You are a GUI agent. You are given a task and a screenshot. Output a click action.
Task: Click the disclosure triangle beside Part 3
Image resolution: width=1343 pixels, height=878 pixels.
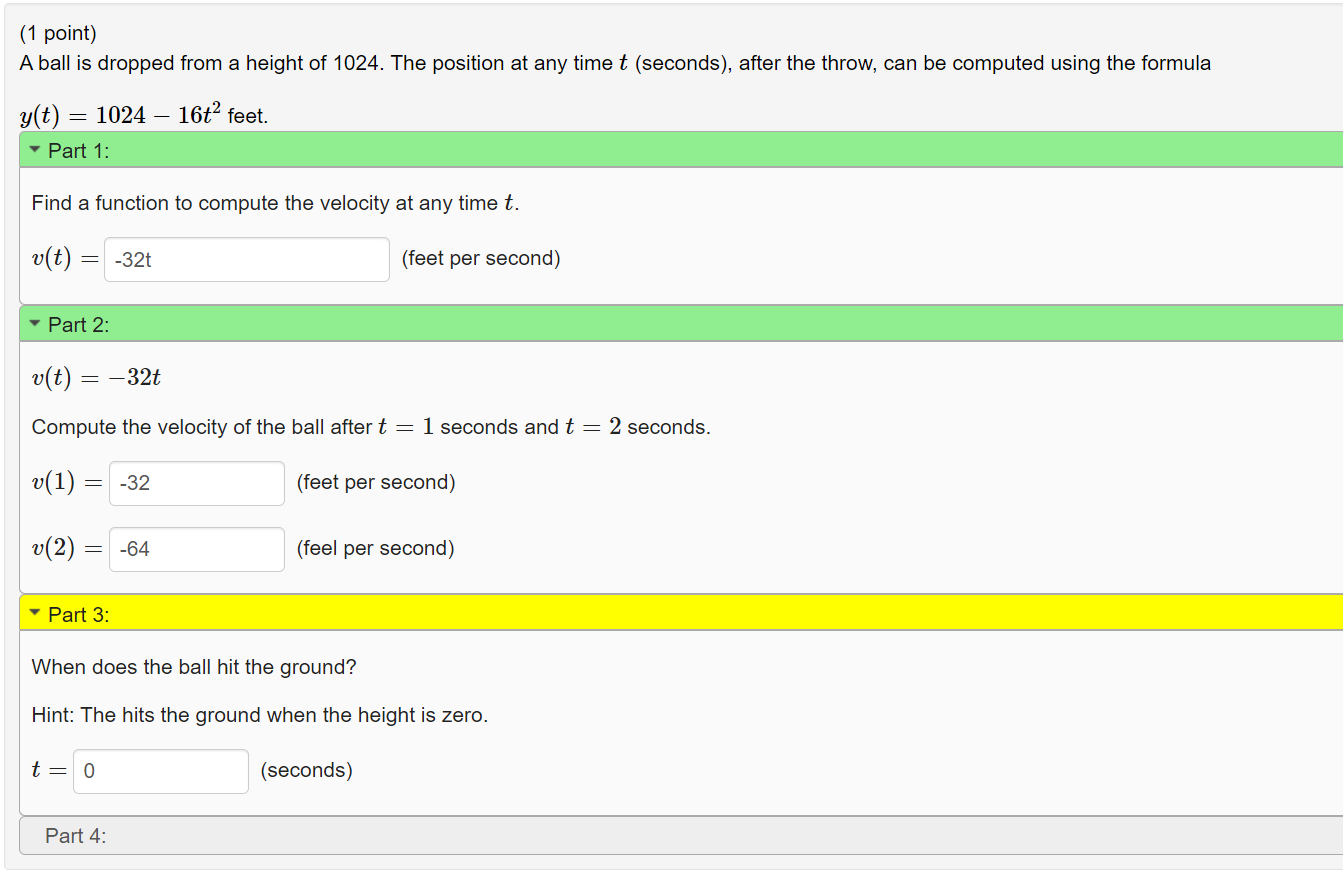pos(33,613)
